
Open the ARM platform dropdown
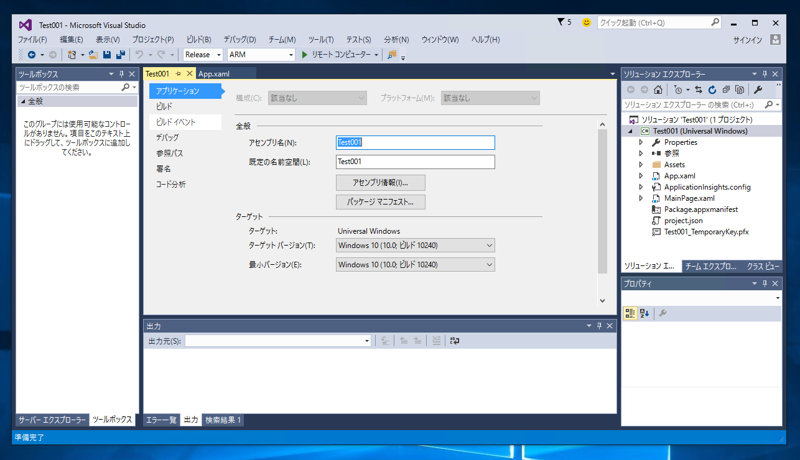click(x=261, y=55)
